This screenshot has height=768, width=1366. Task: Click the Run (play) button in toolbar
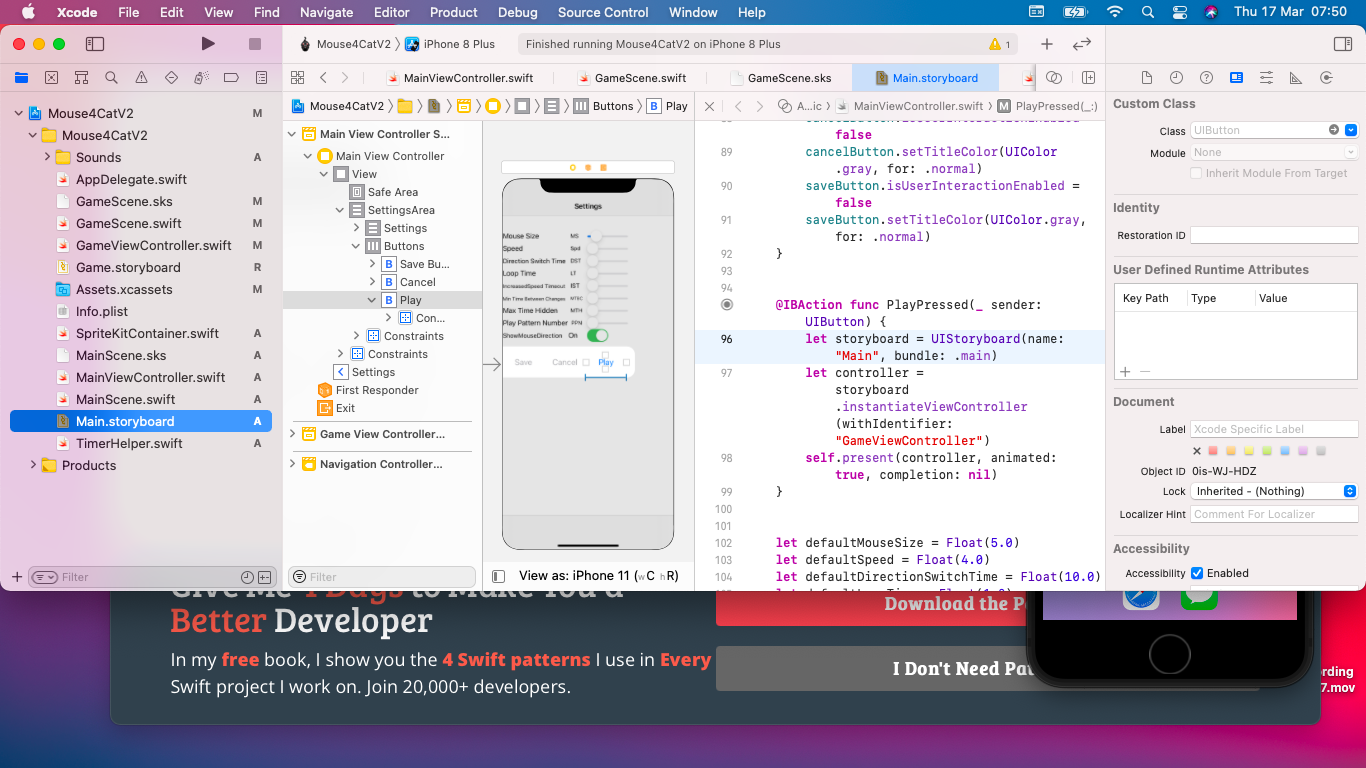[208, 44]
